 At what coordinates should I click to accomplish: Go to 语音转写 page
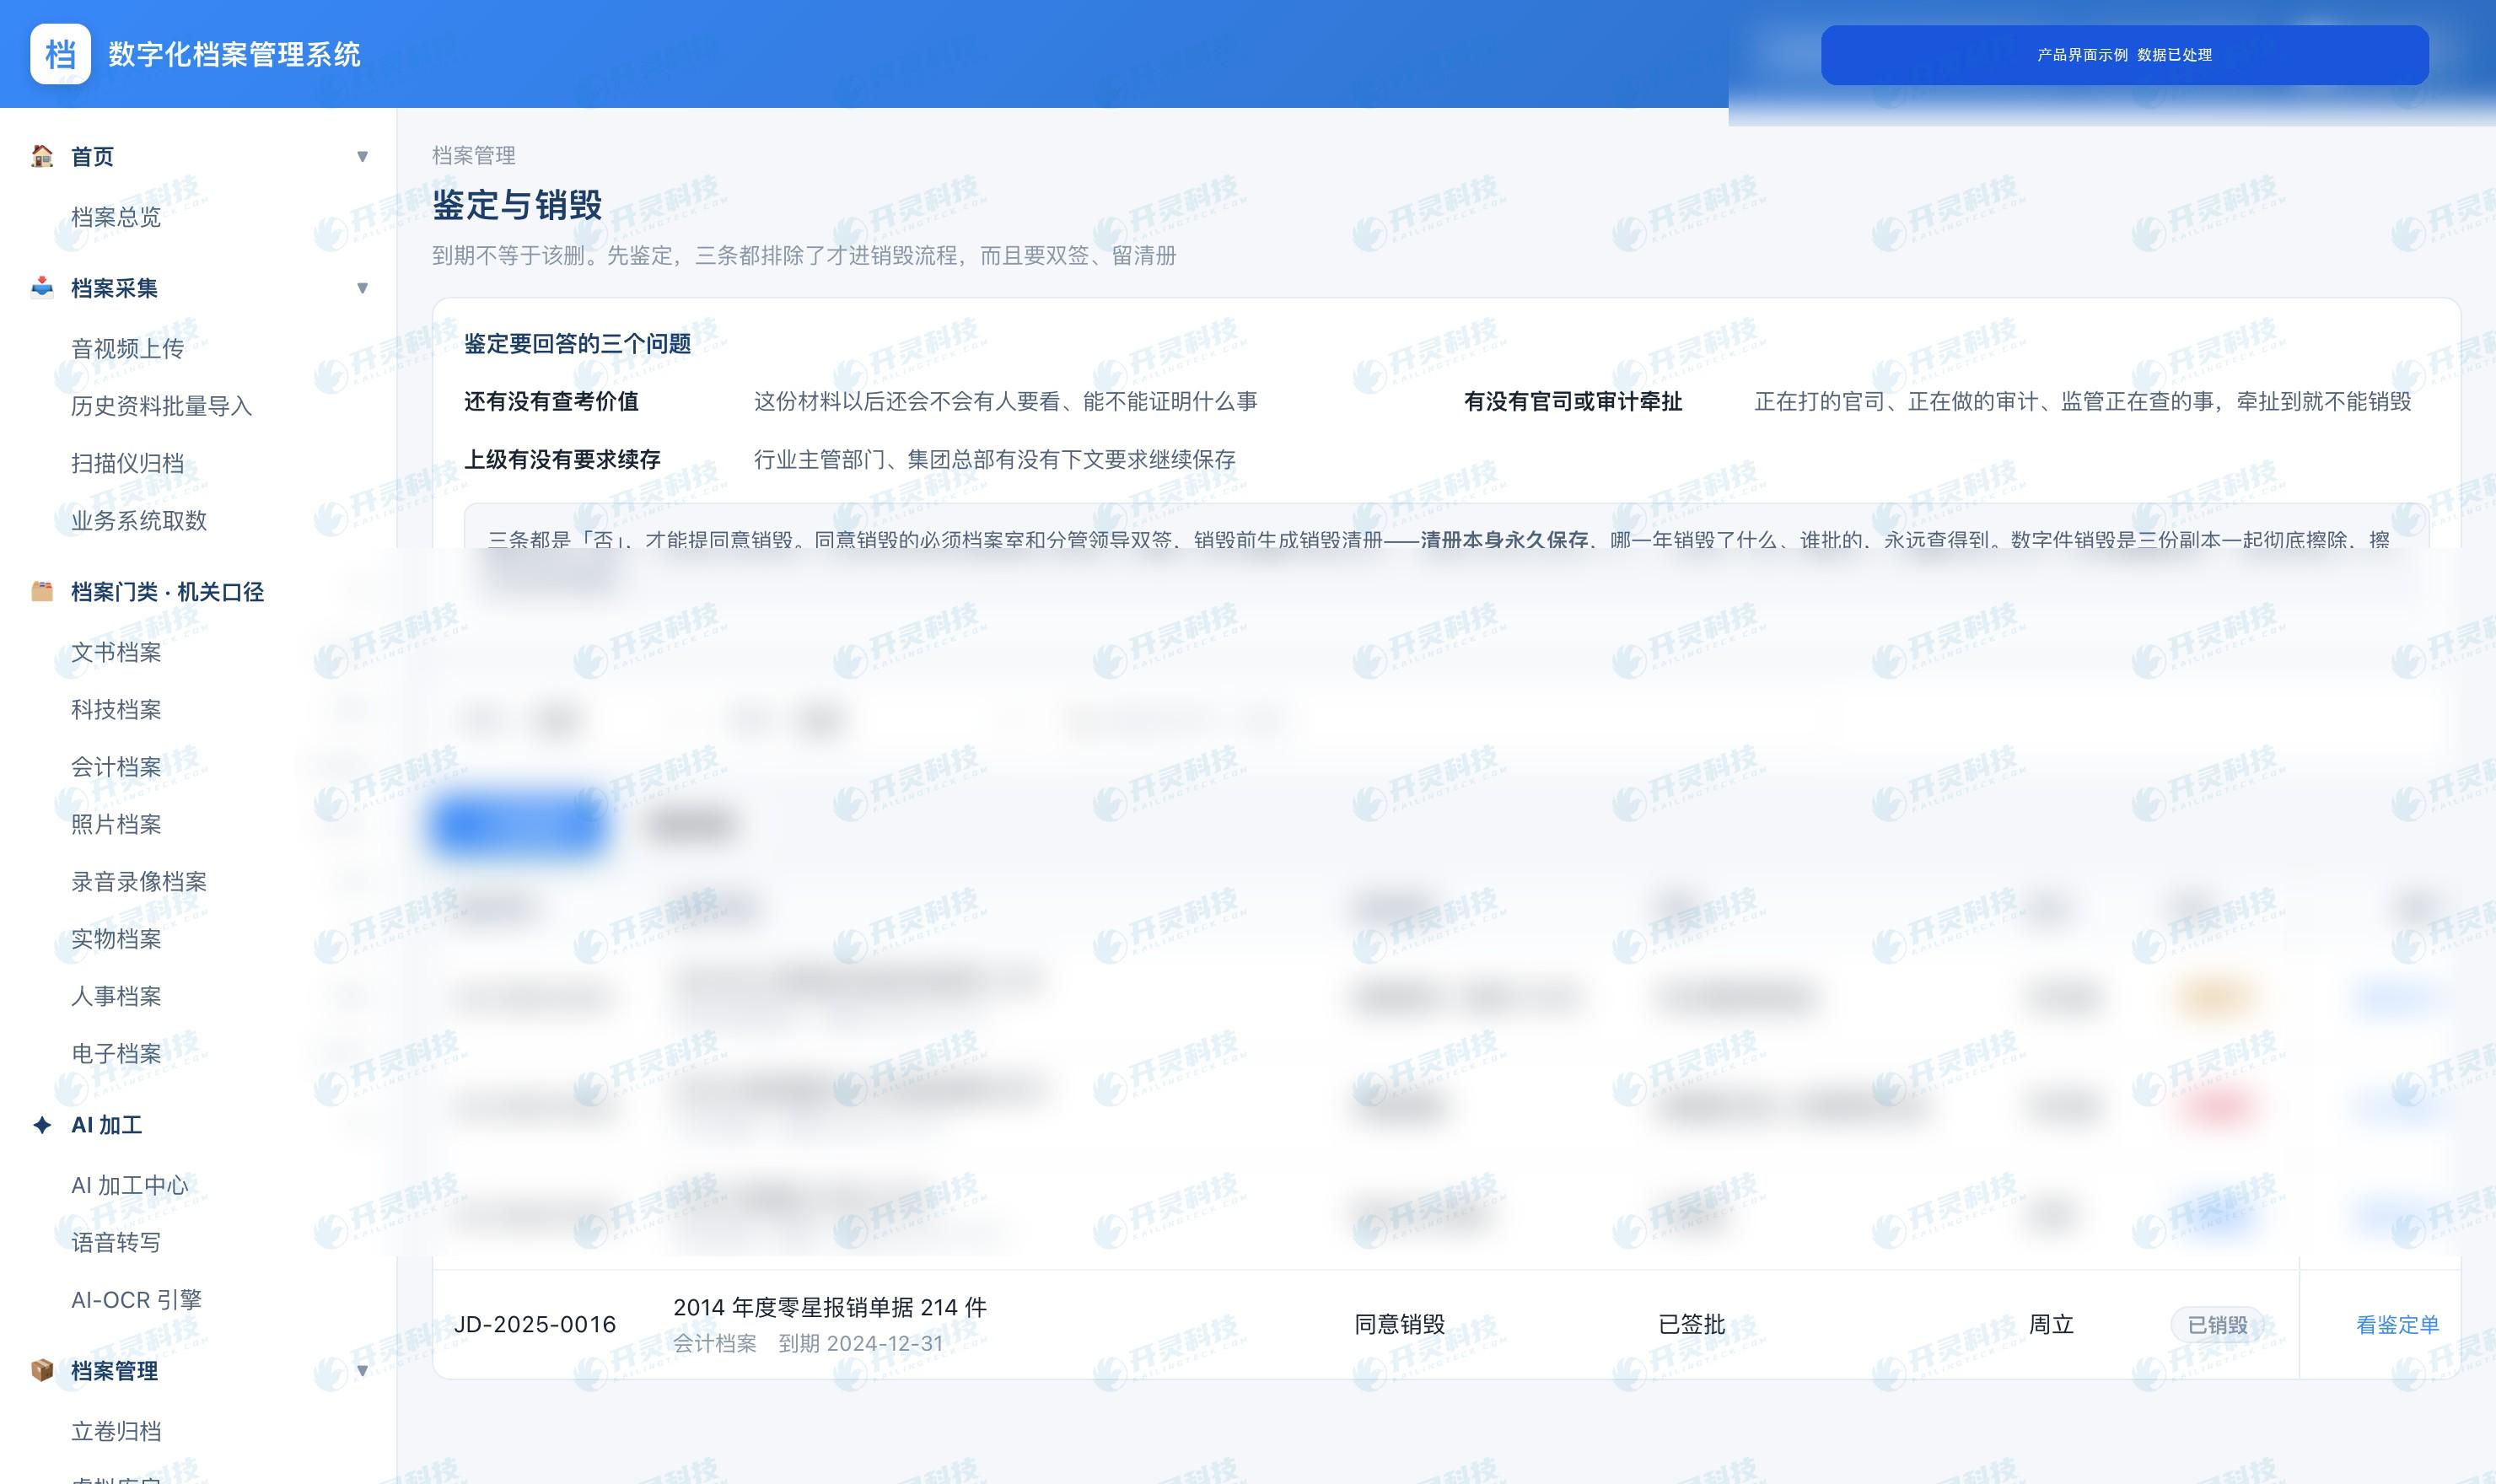116,1242
